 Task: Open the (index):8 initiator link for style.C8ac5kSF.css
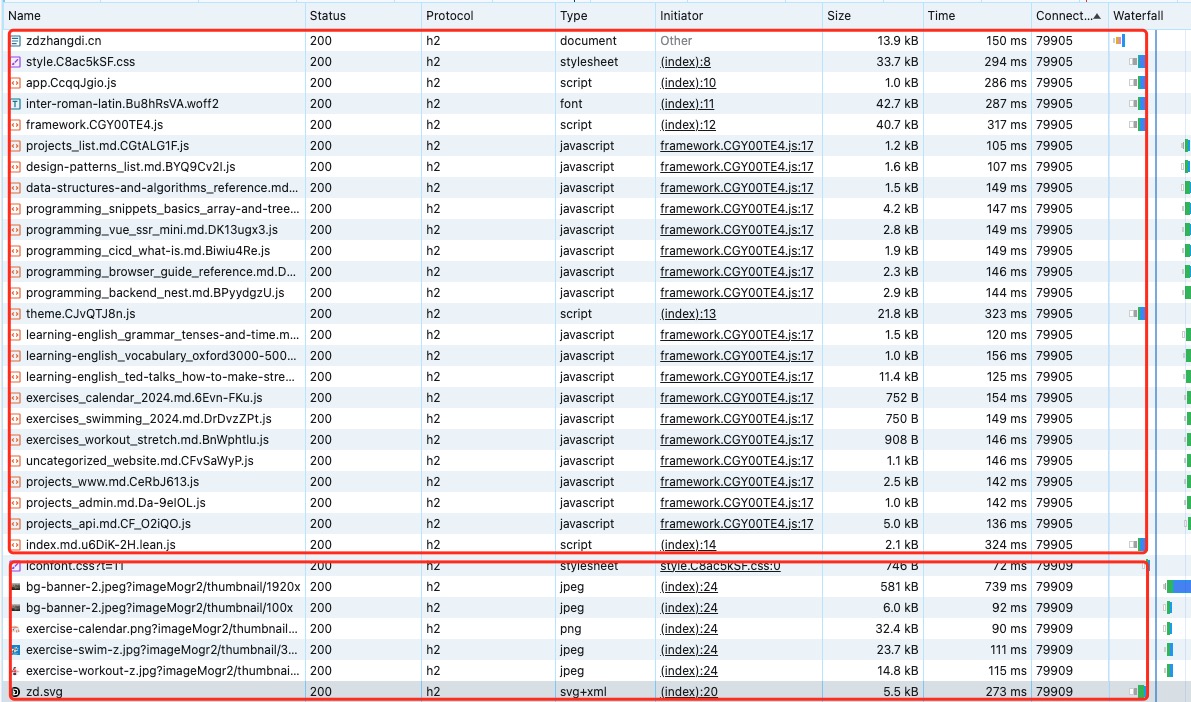pos(686,62)
